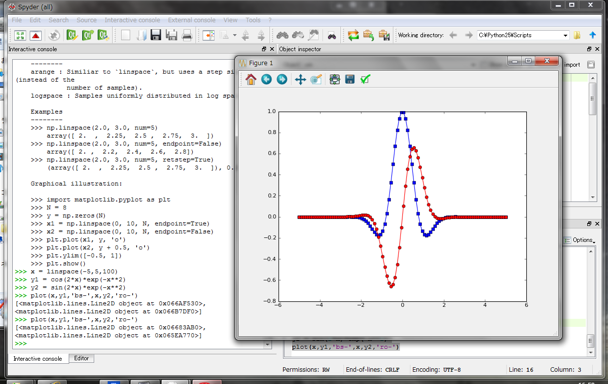Save the figure with disk icon
This screenshot has width=608, height=384.
click(350, 80)
